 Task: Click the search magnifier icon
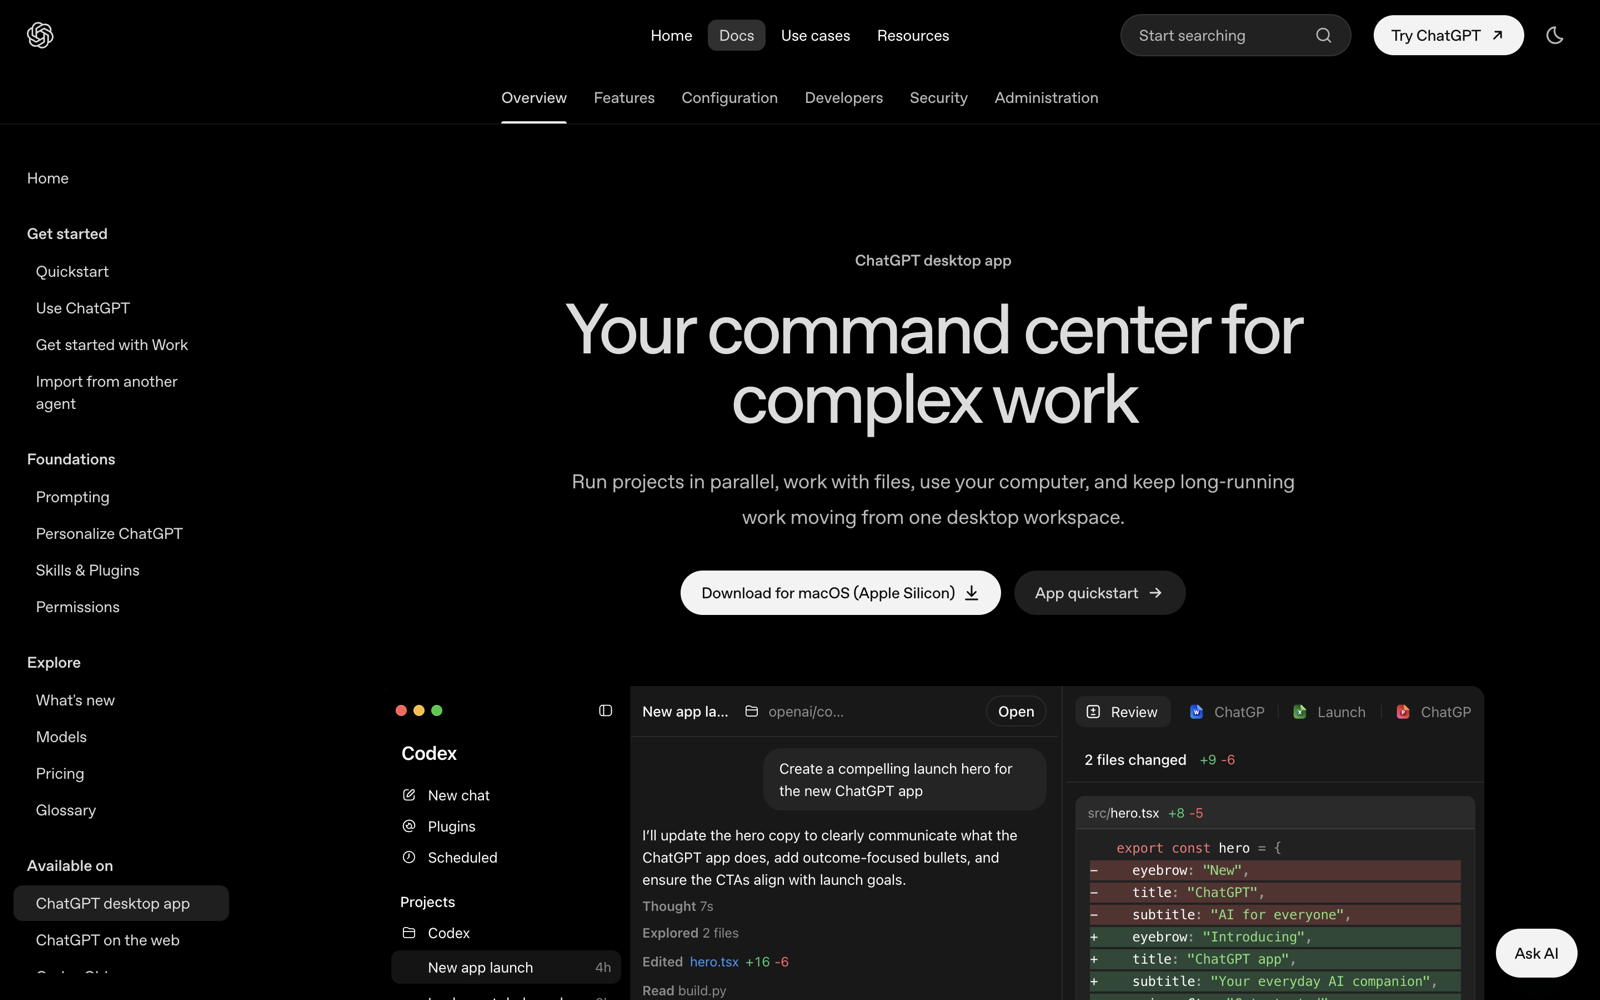point(1323,35)
